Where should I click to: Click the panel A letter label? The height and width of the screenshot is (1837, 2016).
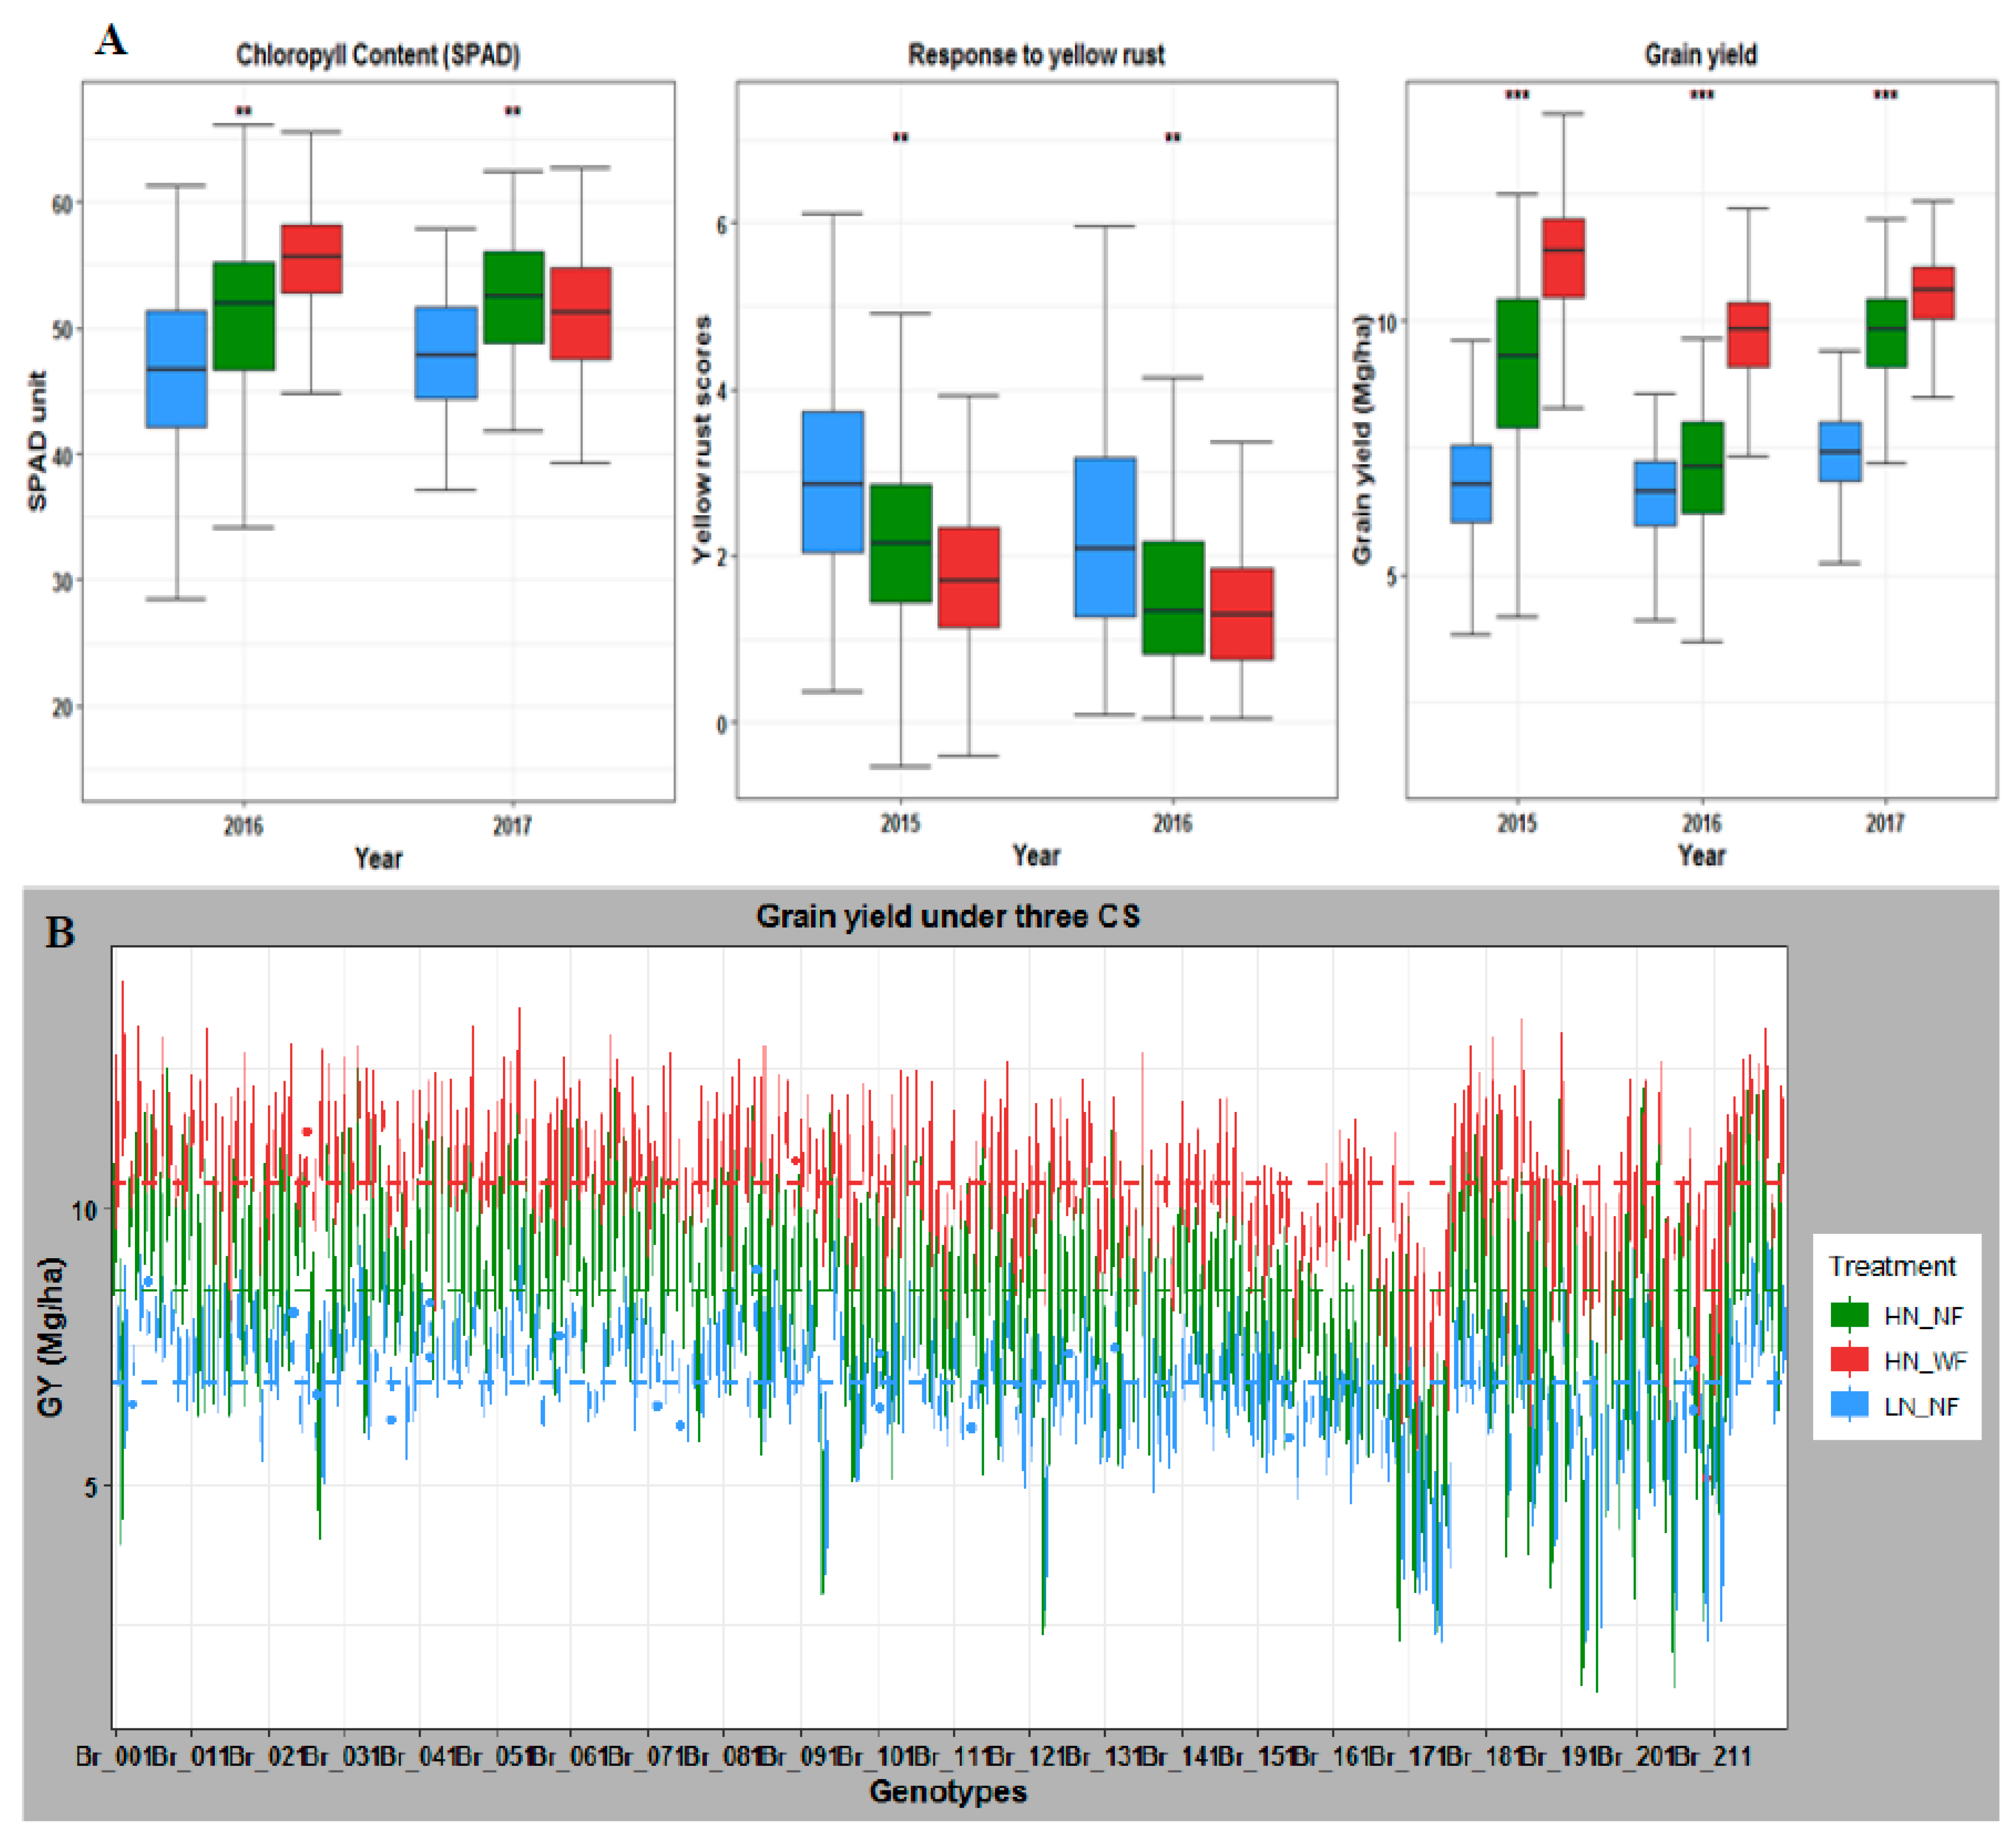coord(111,40)
